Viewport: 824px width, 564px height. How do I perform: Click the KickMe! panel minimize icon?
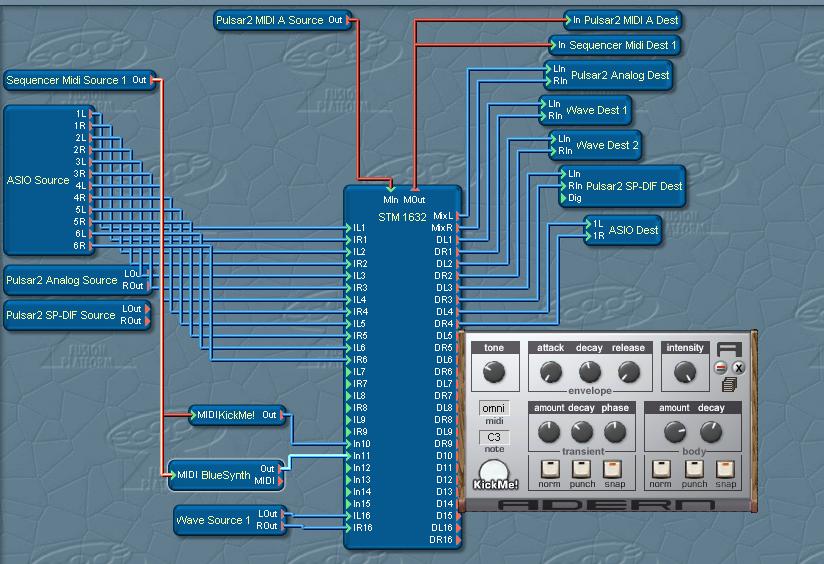(721, 367)
